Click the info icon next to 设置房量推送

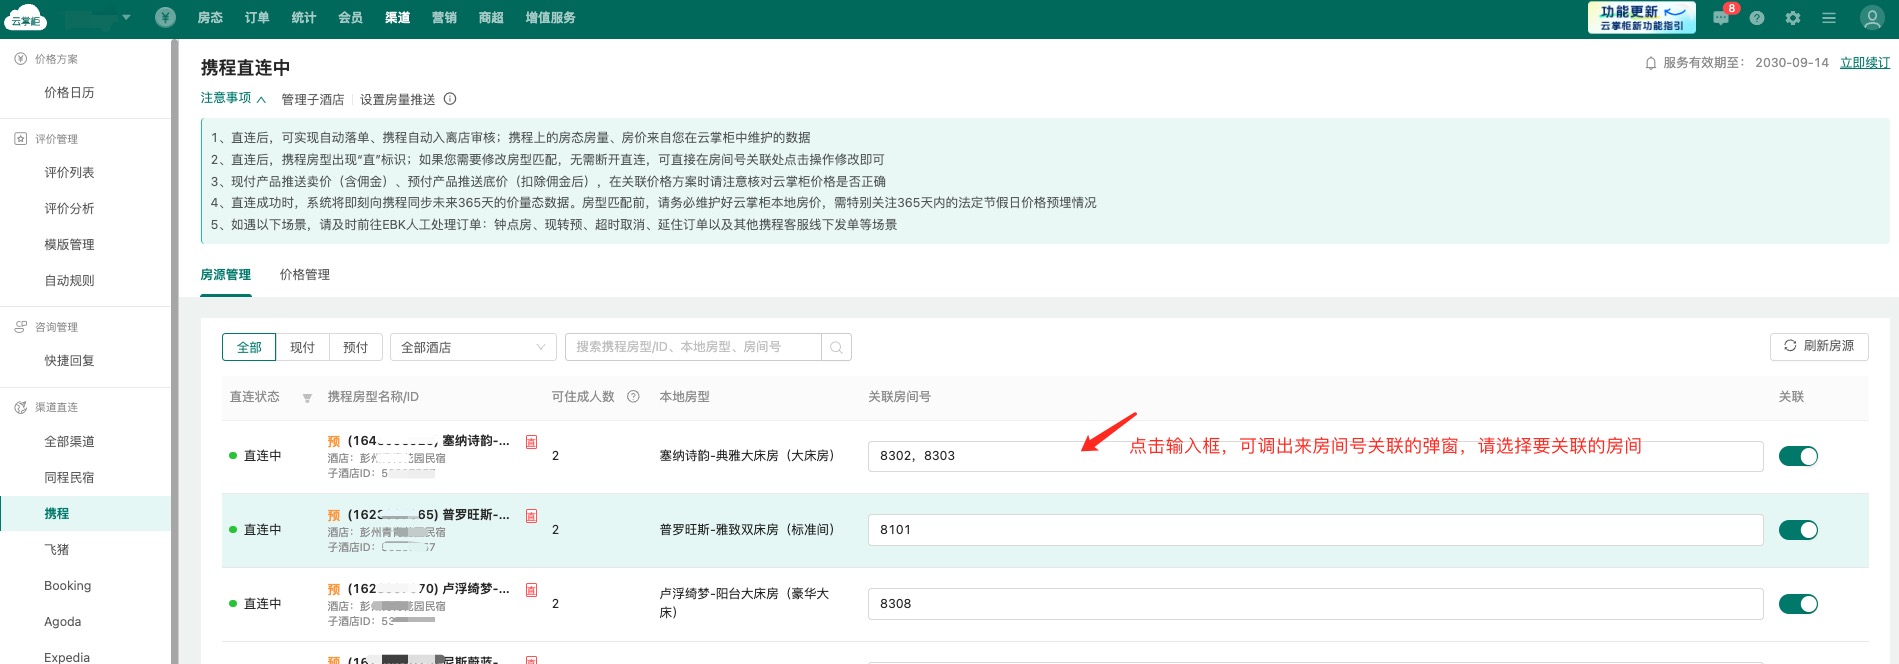tap(450, 99)
